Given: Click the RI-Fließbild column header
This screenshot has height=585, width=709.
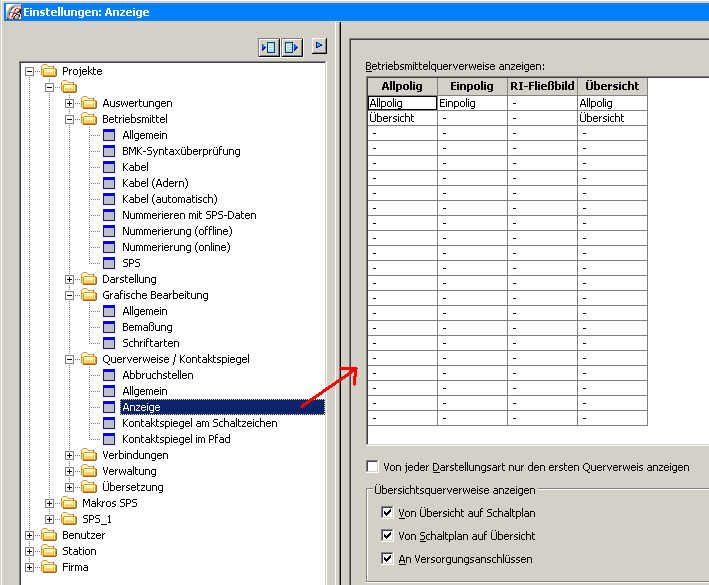Looking at the screenshot, I should (x=542, y=86).
